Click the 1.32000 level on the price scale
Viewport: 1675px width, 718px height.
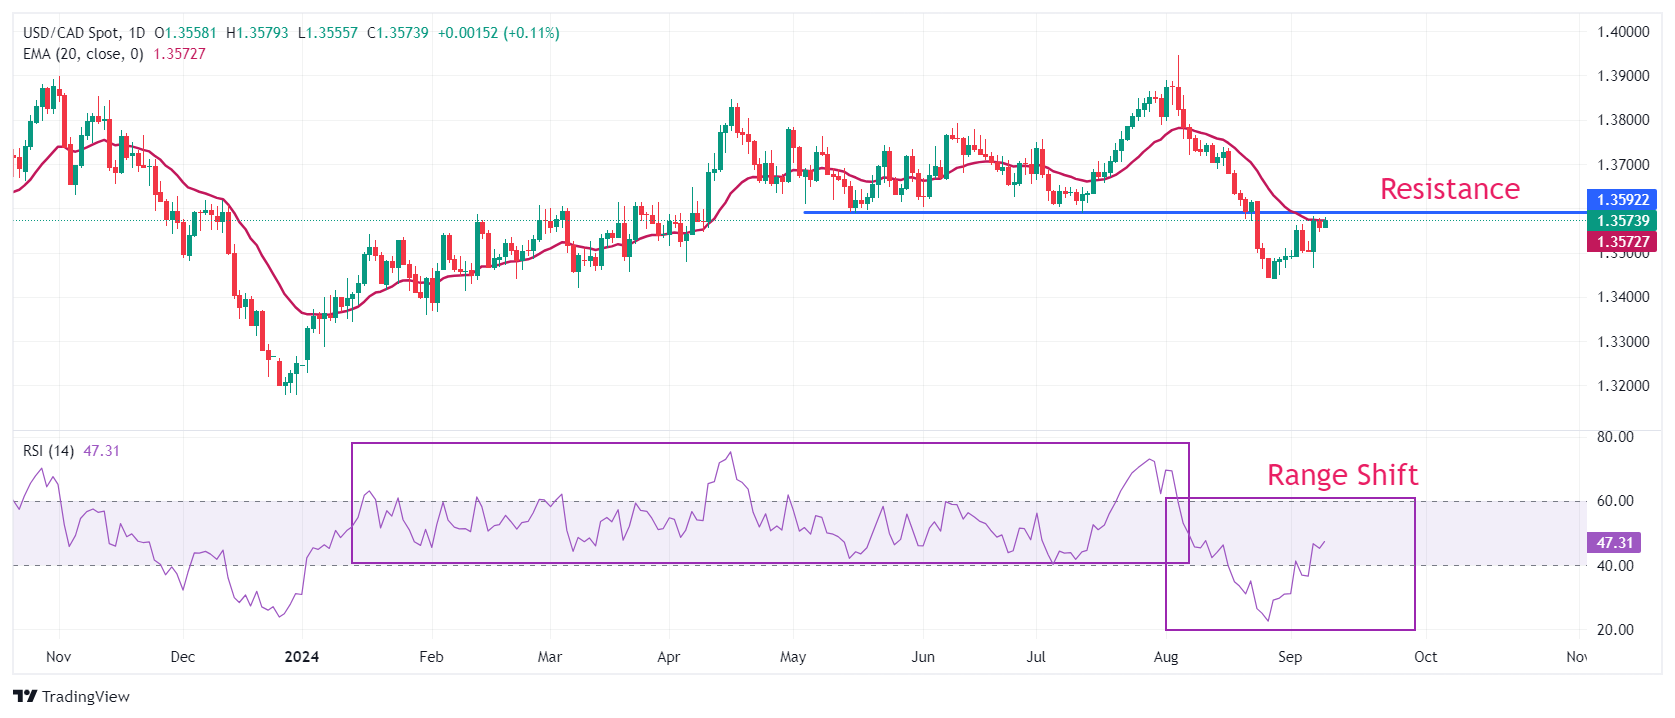[x=1622, y=386]
